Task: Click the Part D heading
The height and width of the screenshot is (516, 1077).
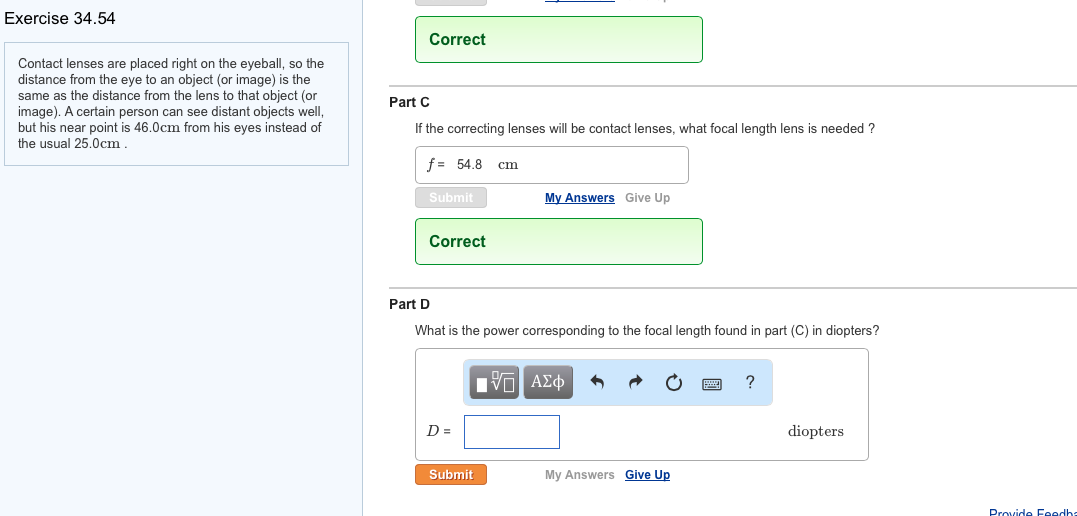Action: pos(409,304)
